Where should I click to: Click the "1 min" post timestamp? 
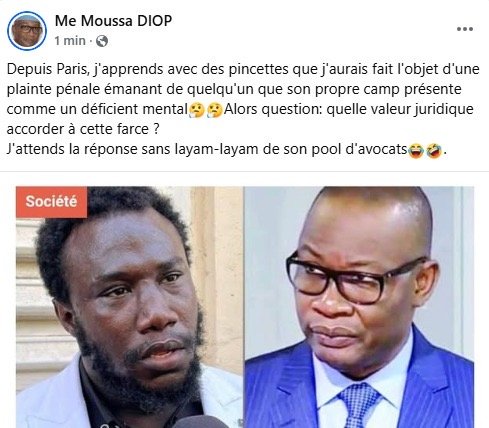70,41
